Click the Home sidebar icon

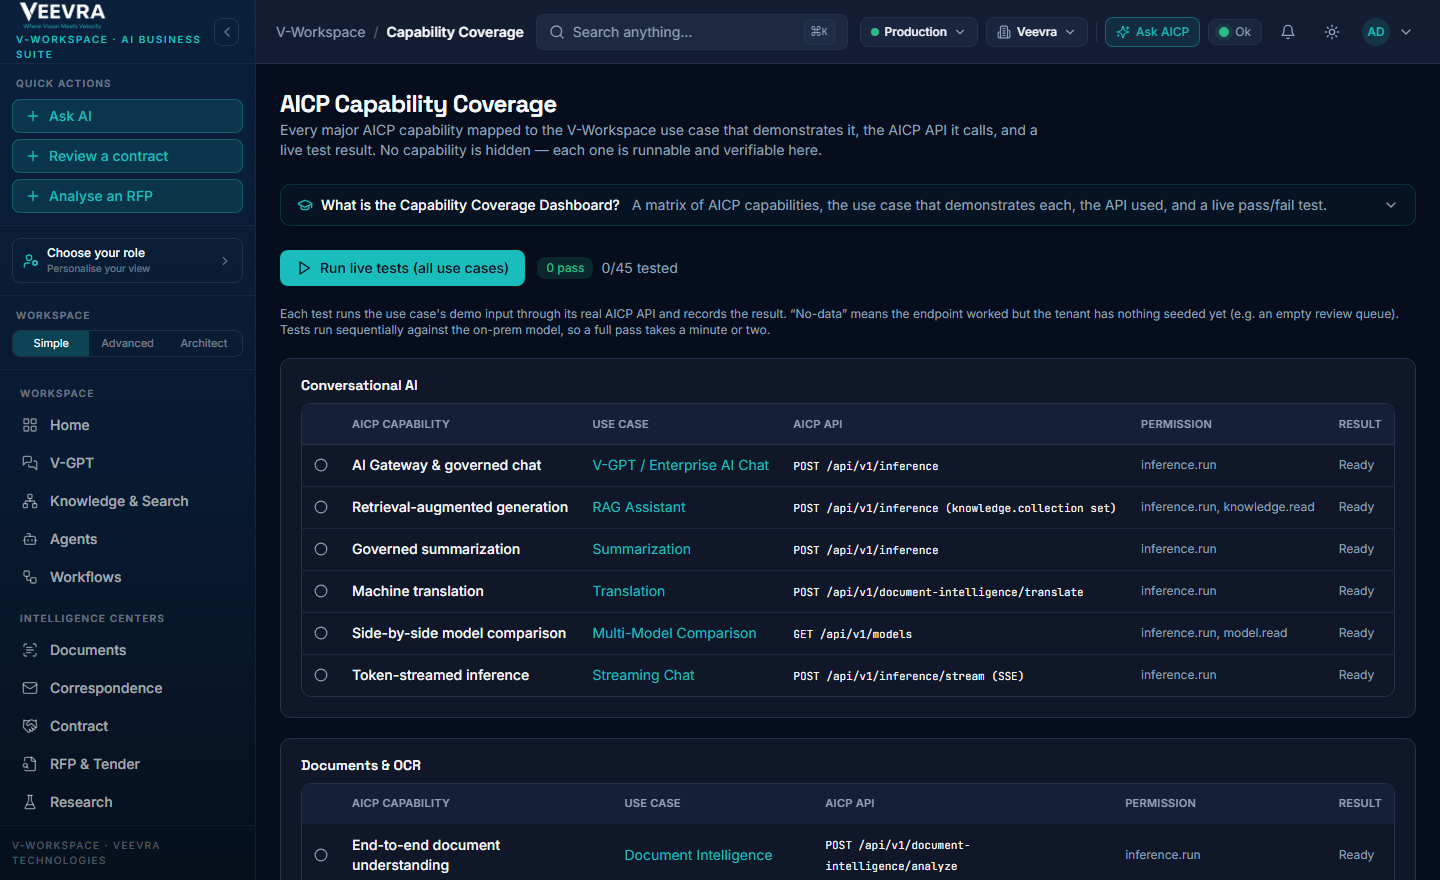click(x=30, y=425)
